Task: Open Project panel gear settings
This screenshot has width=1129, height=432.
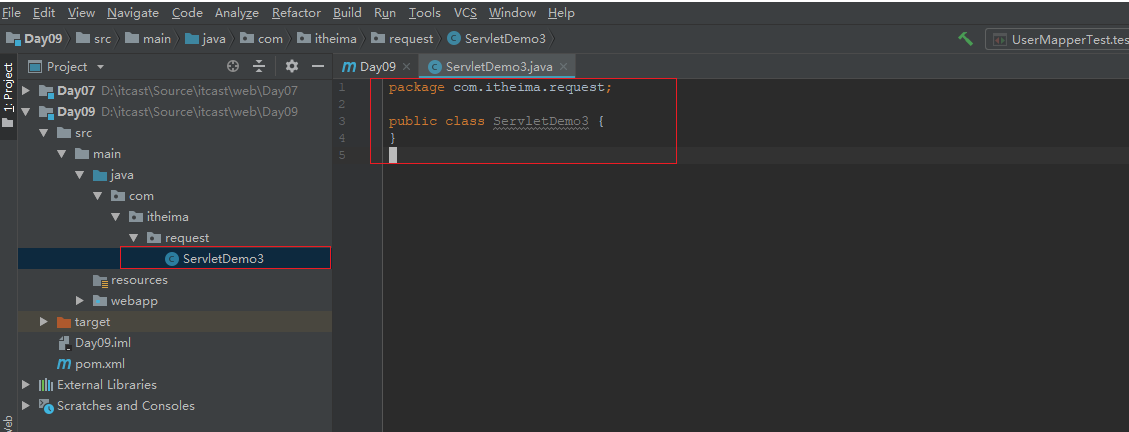Action: (292, 67)
